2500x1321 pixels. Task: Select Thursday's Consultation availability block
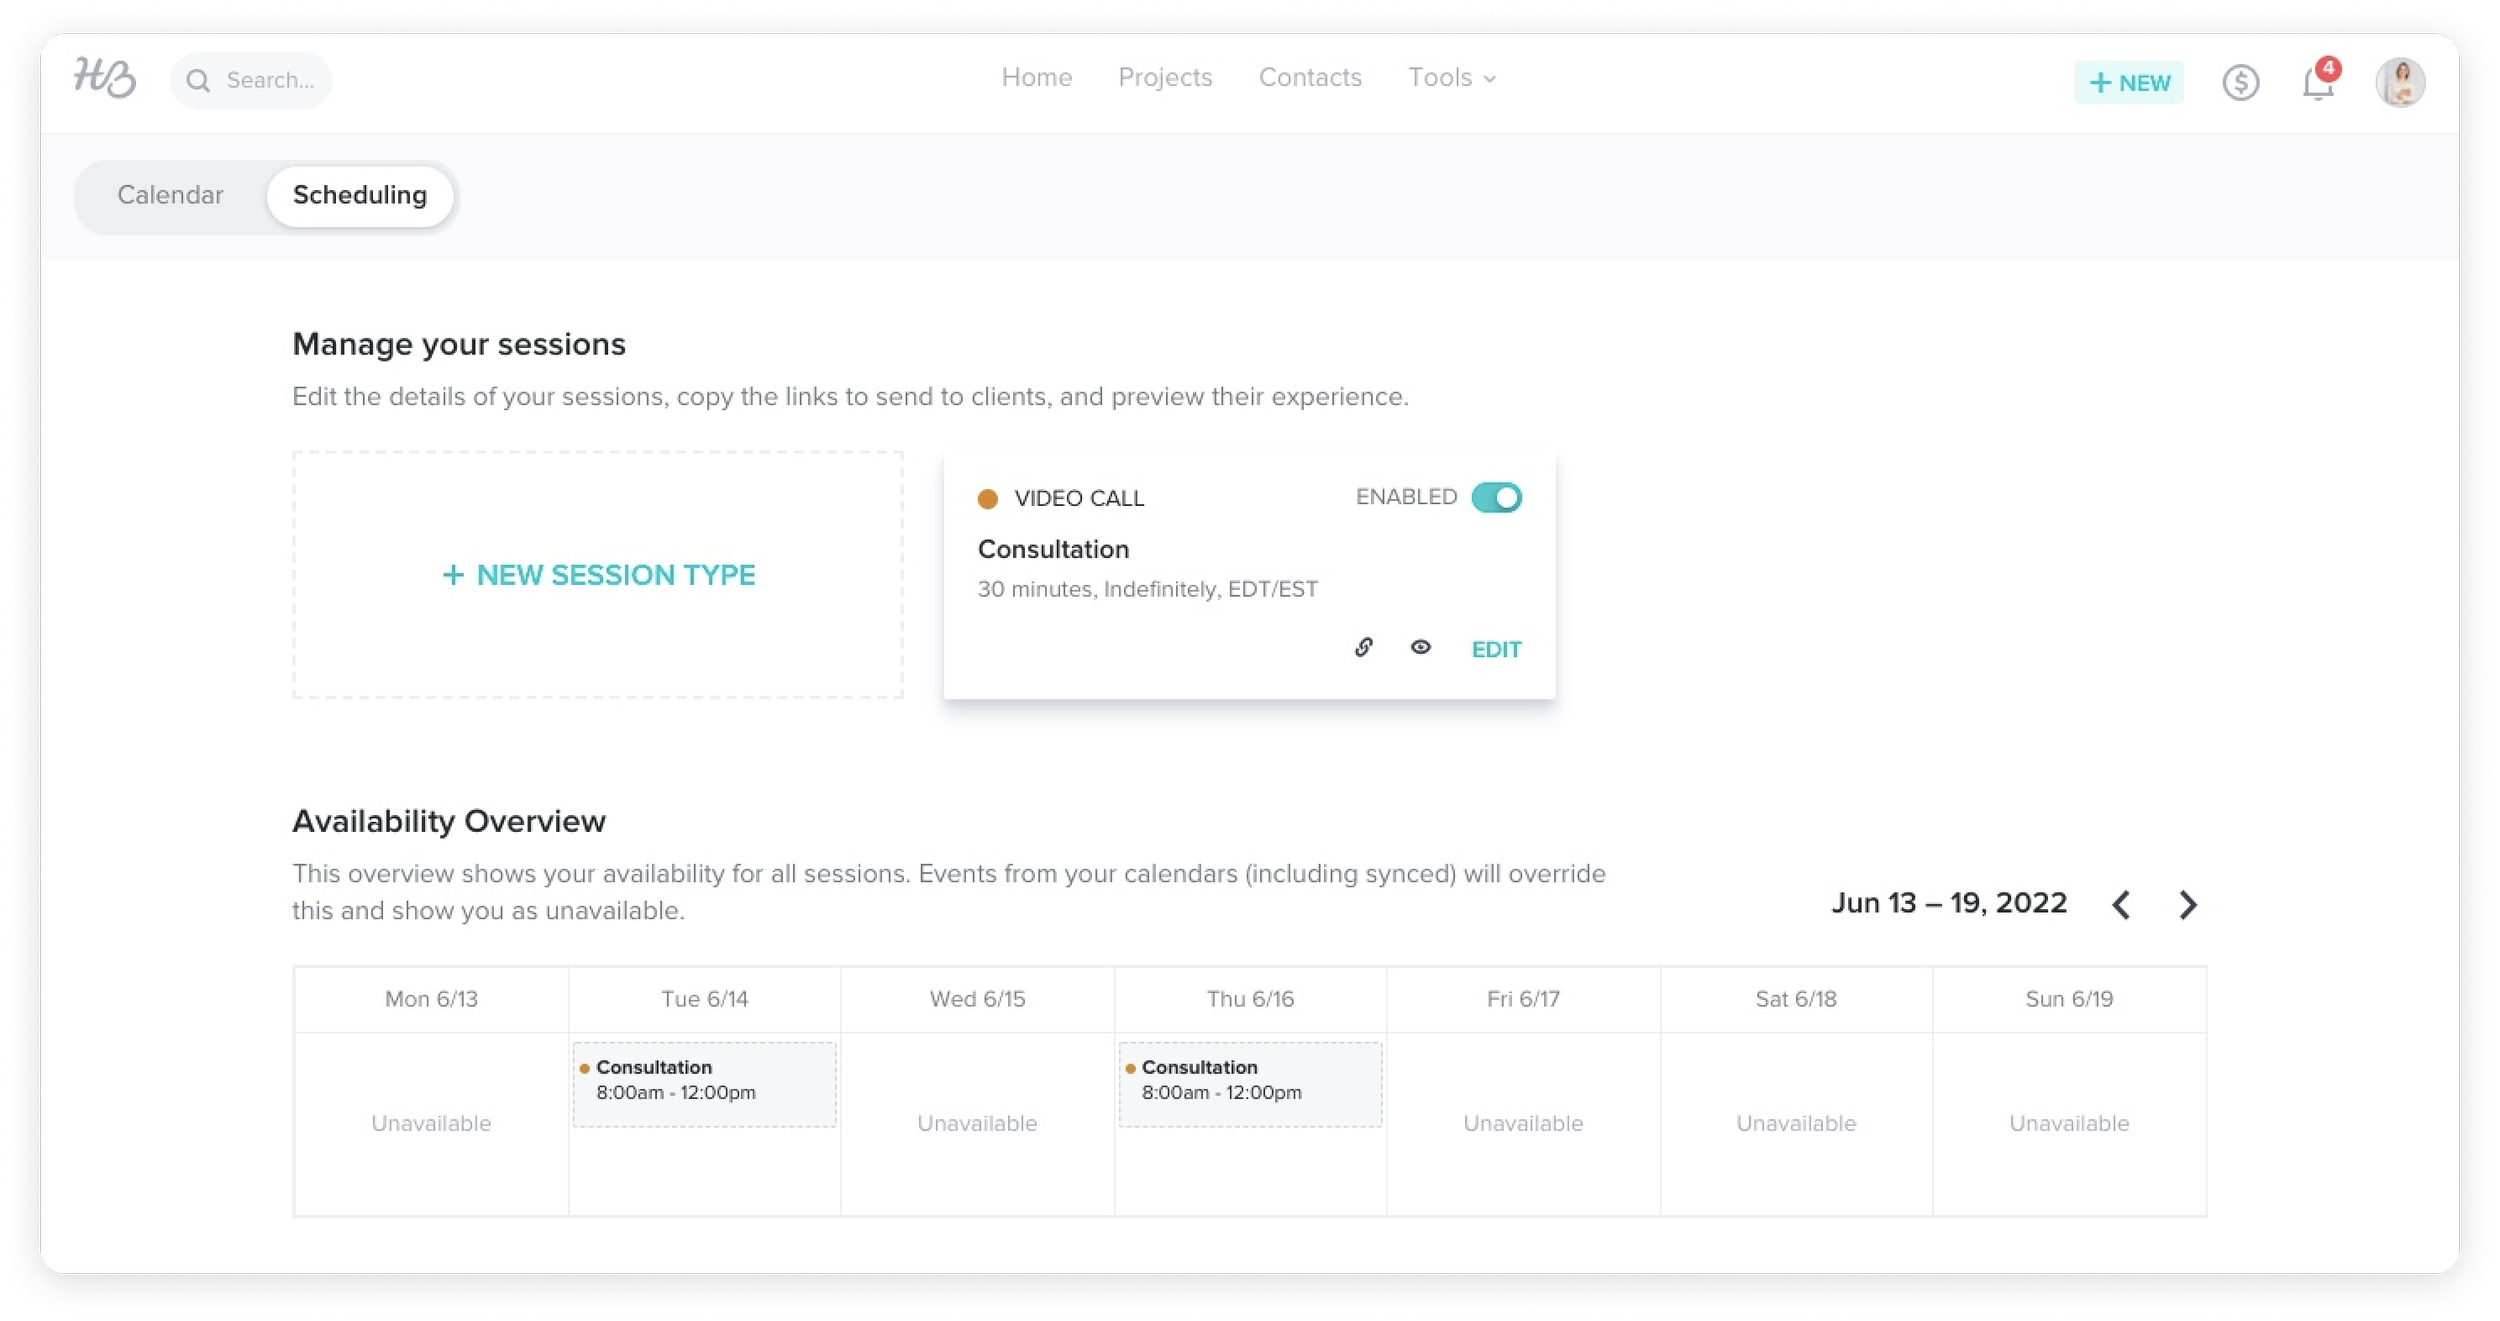1250,1083
